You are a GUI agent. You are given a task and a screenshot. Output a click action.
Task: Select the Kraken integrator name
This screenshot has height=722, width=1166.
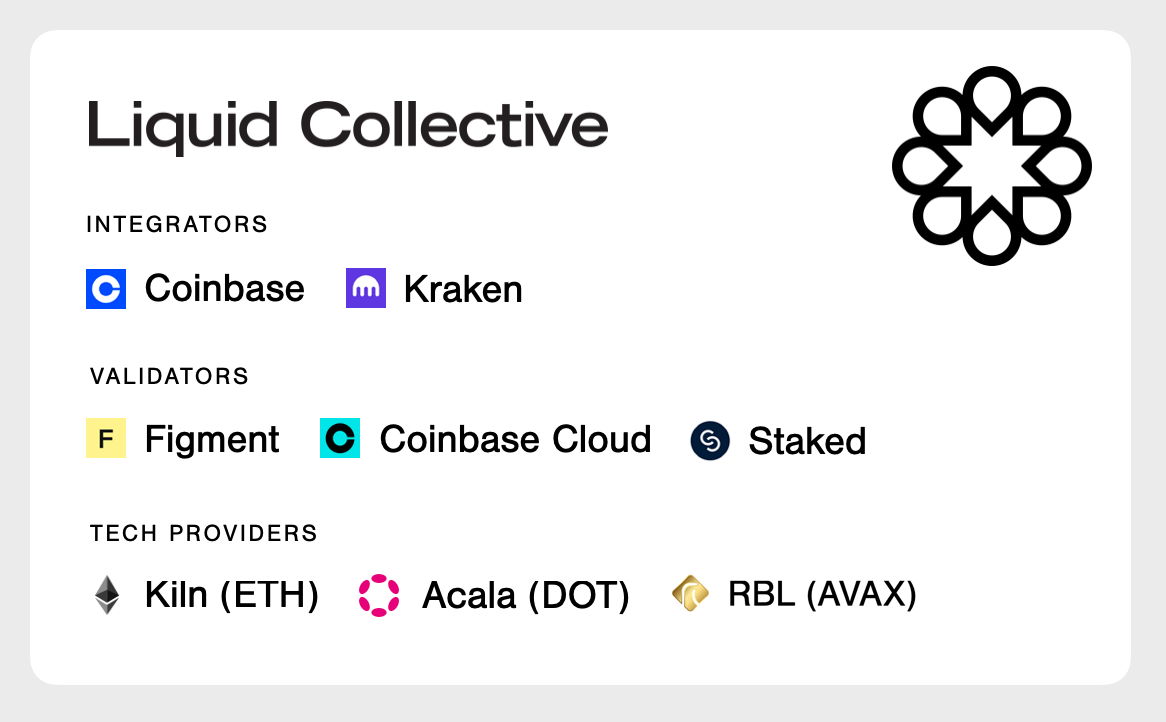coord(463,289)
